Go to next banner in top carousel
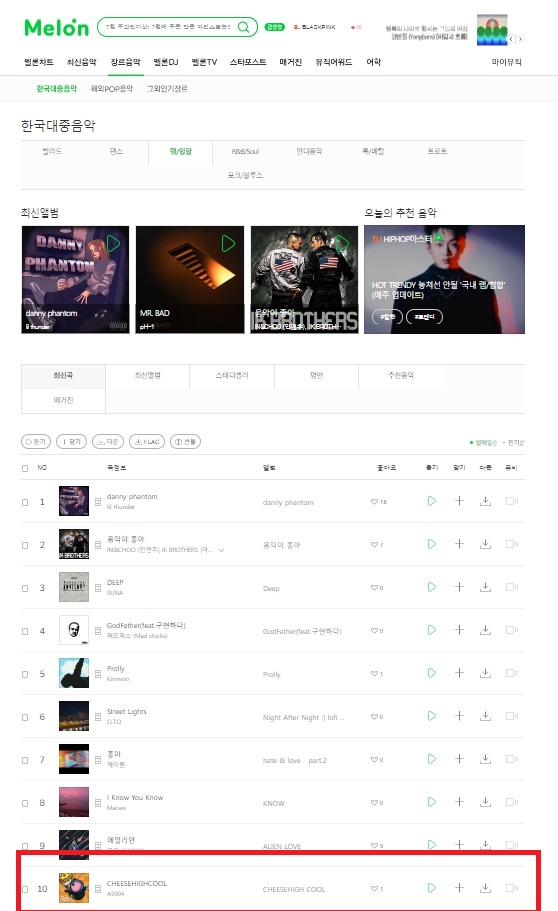Image resolution: width=558 pixels, height=911 pixels. point(521,39)
